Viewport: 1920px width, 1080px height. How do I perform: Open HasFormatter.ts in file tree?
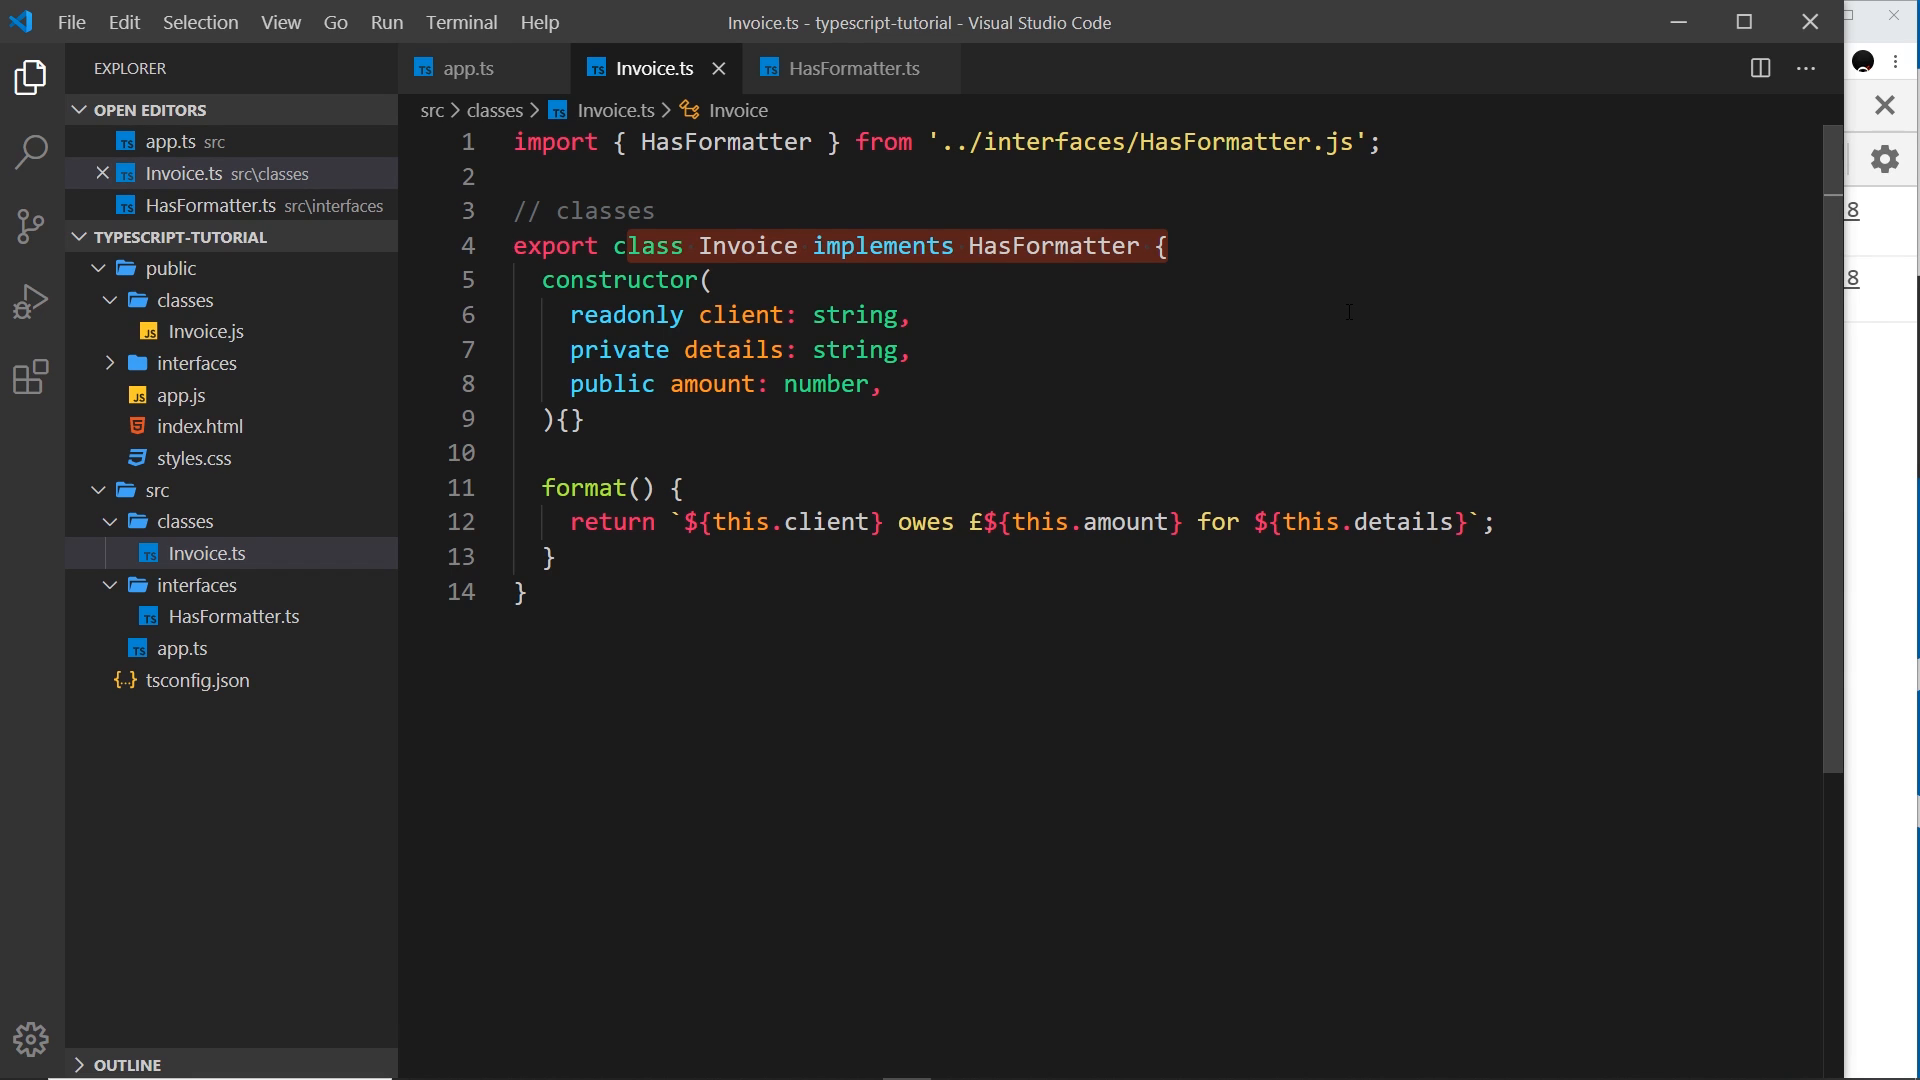point(234,616)
